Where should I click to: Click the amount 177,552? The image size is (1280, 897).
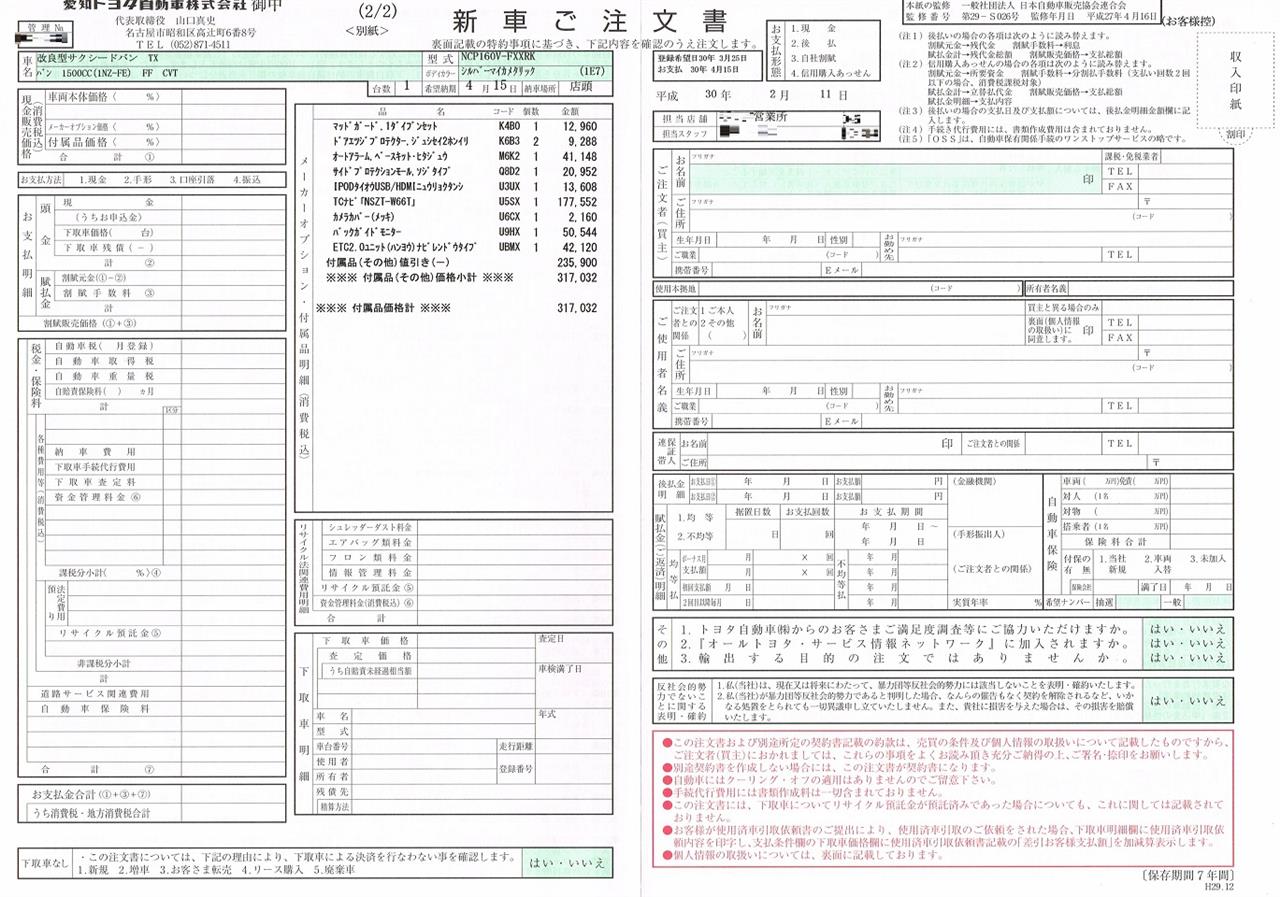pyautogui.click(x=576, y=202)
